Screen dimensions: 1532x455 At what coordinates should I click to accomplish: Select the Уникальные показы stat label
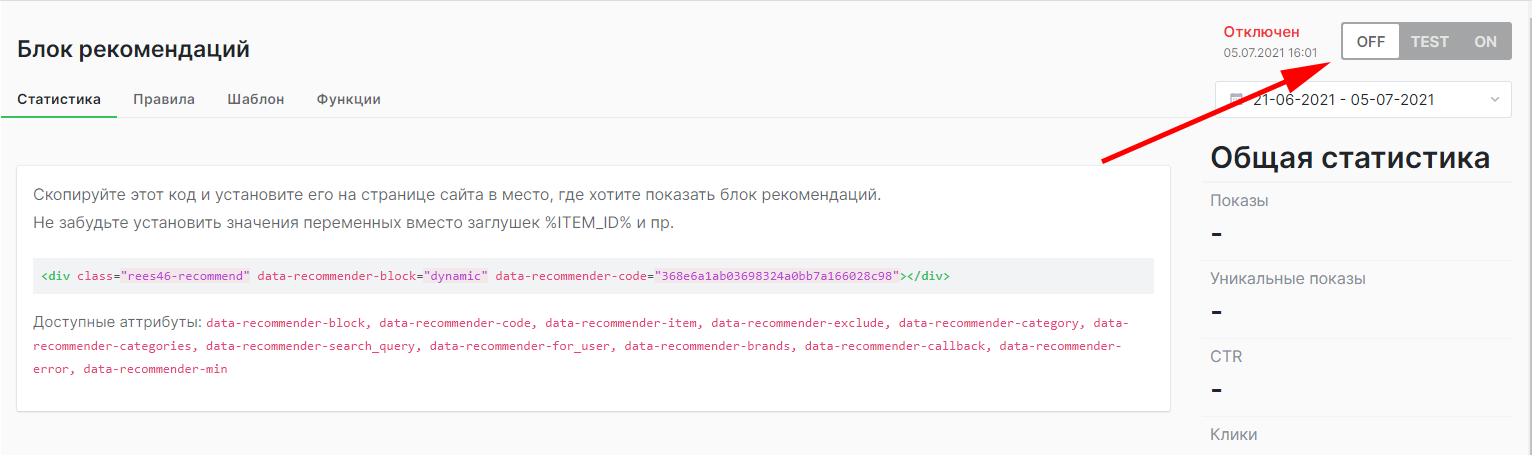(x=1287, y=279)
